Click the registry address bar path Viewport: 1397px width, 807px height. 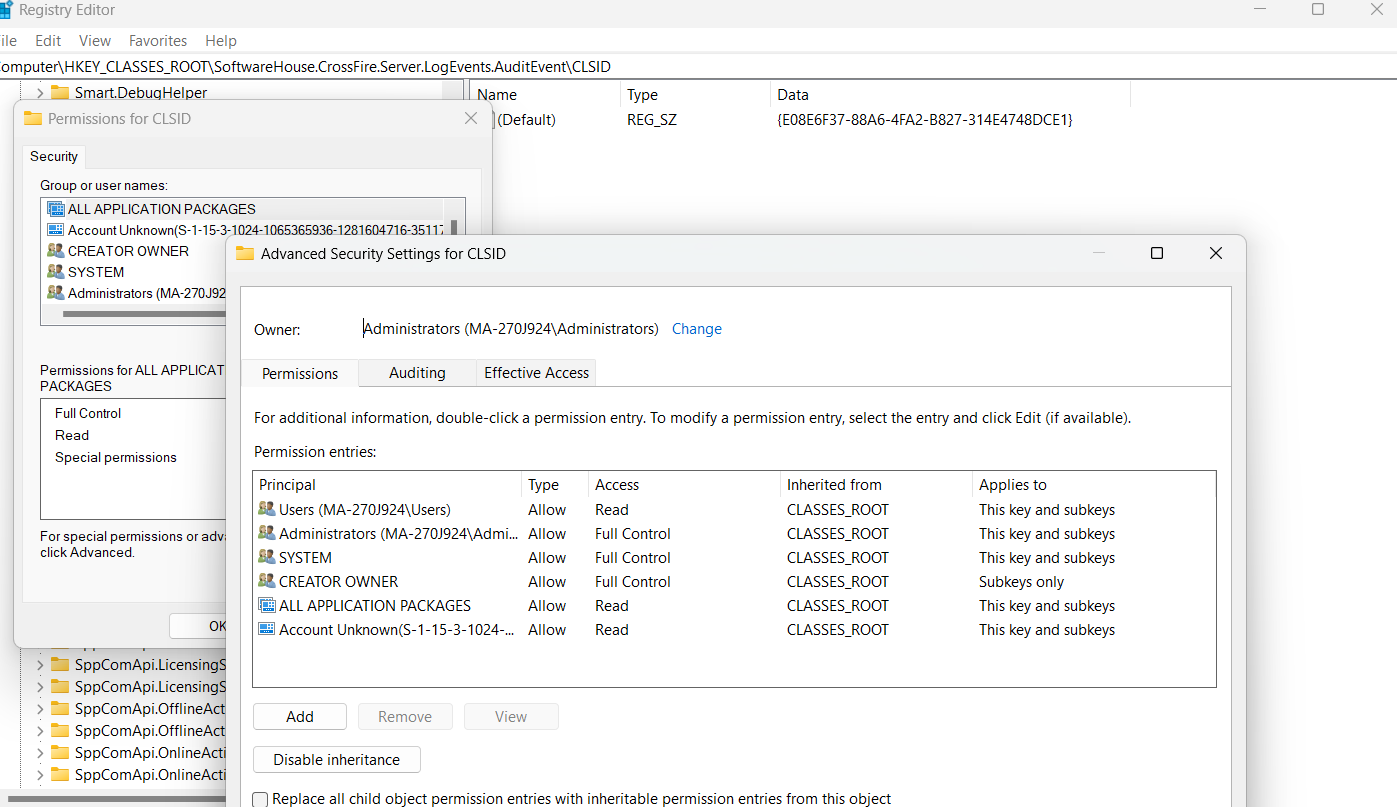pos(698,67)
